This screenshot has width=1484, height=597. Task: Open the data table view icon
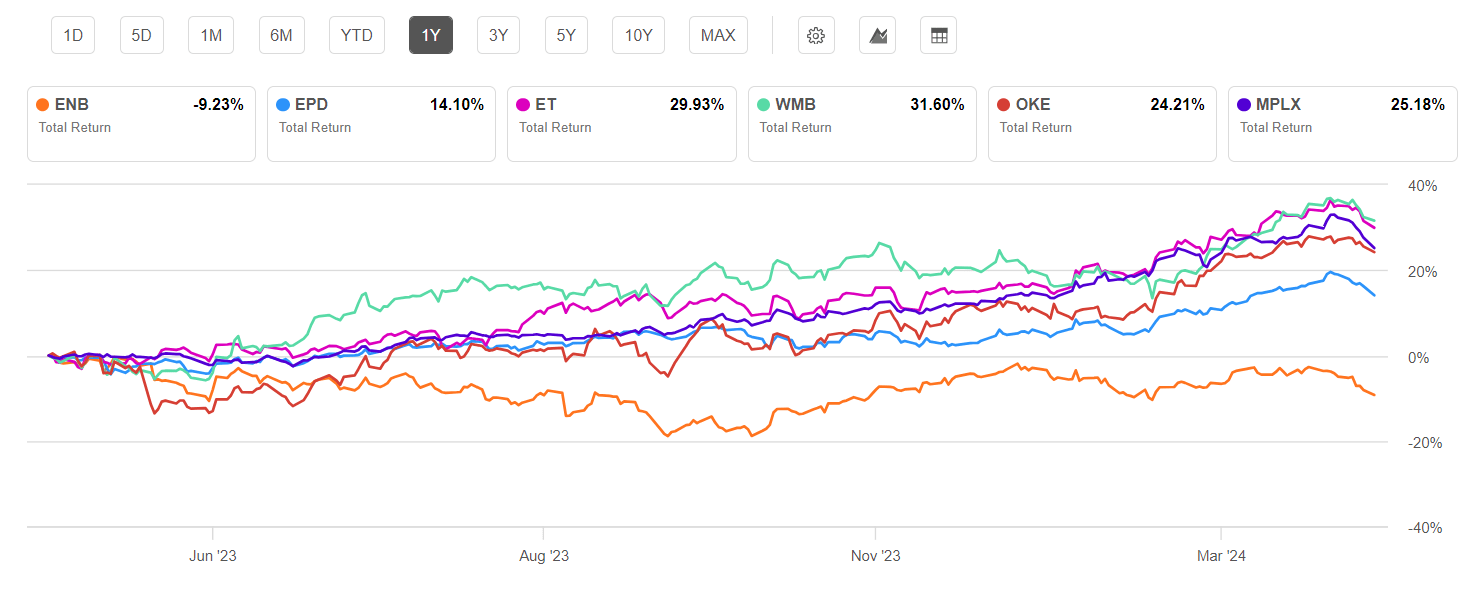click(x=938, y=34)
